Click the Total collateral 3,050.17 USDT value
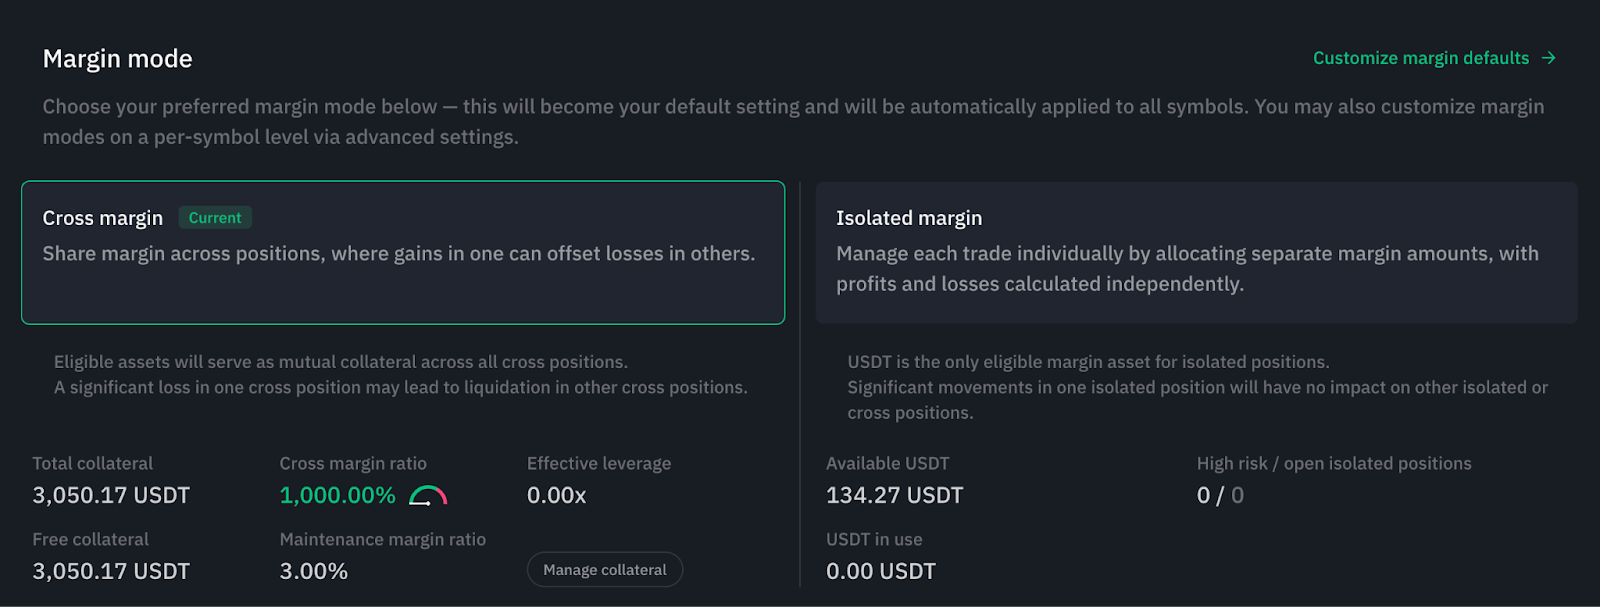This screenshot has height=607, width=1600. coord(111,495)
